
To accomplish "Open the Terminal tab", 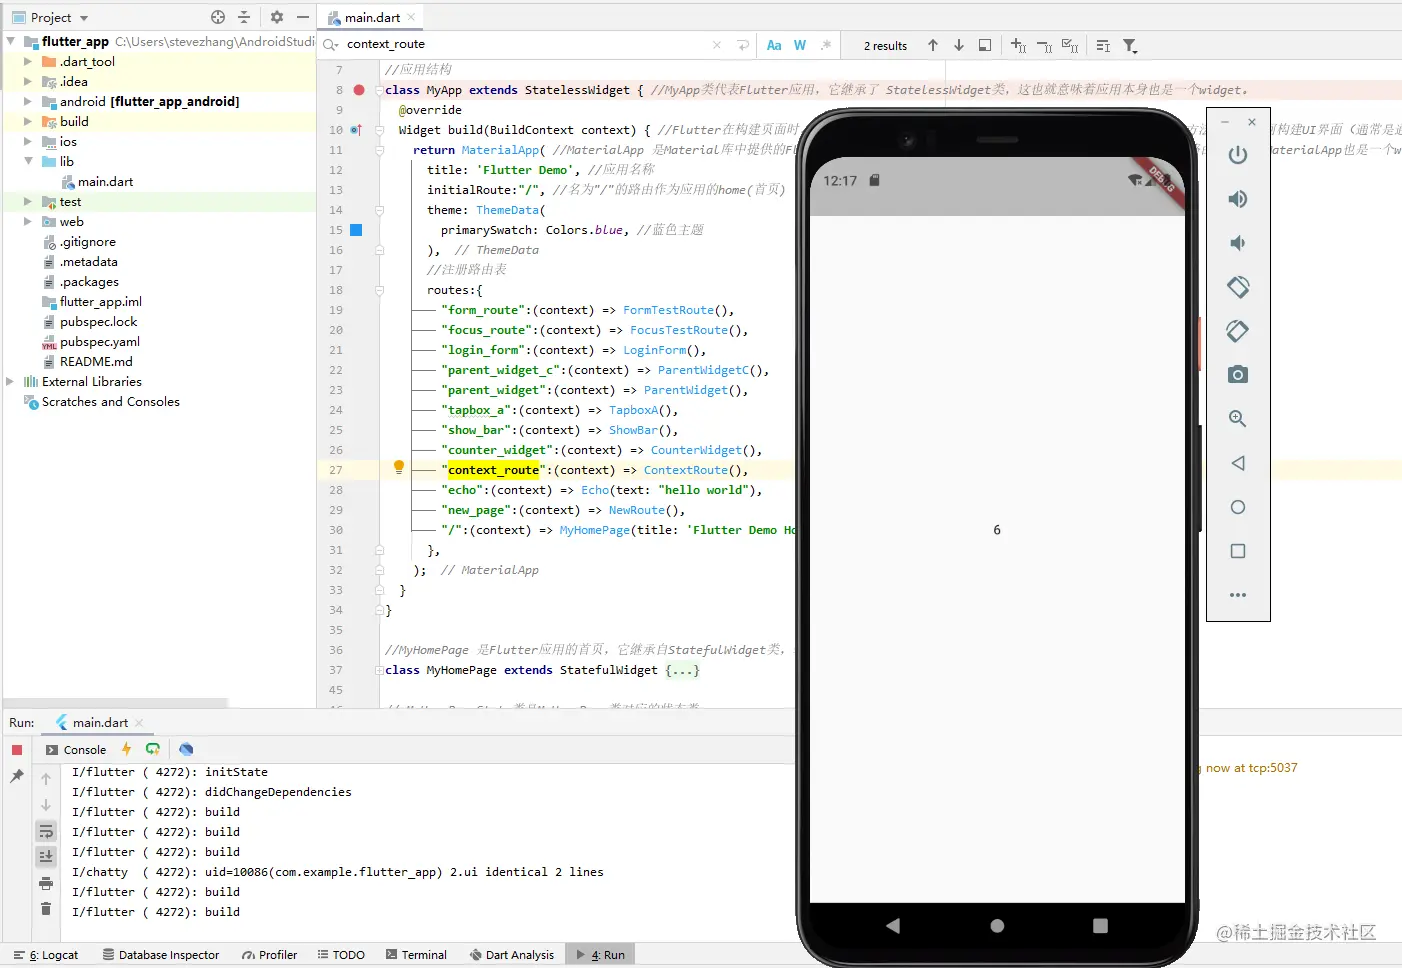I will point(416,955).
